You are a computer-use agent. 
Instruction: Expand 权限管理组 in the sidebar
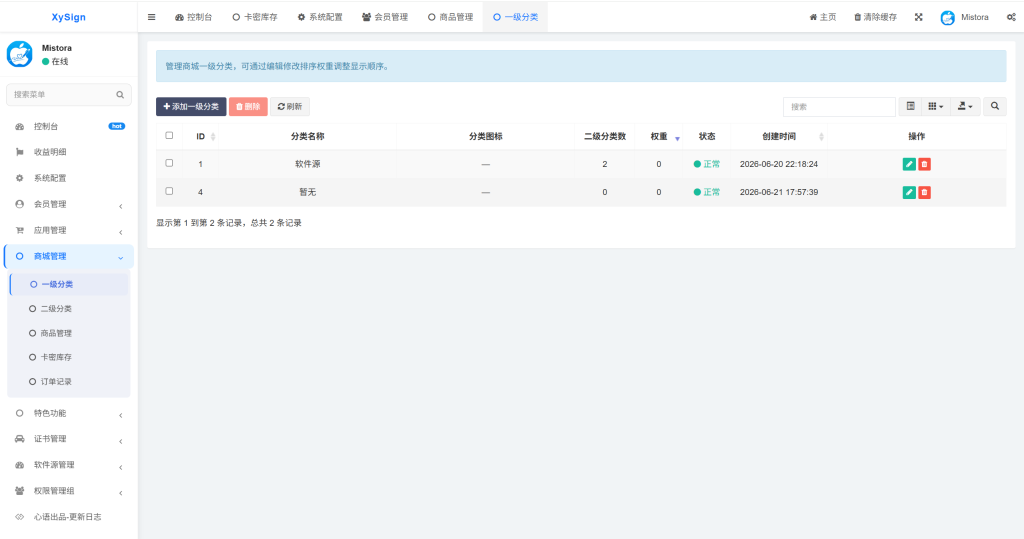coord(69,491)
